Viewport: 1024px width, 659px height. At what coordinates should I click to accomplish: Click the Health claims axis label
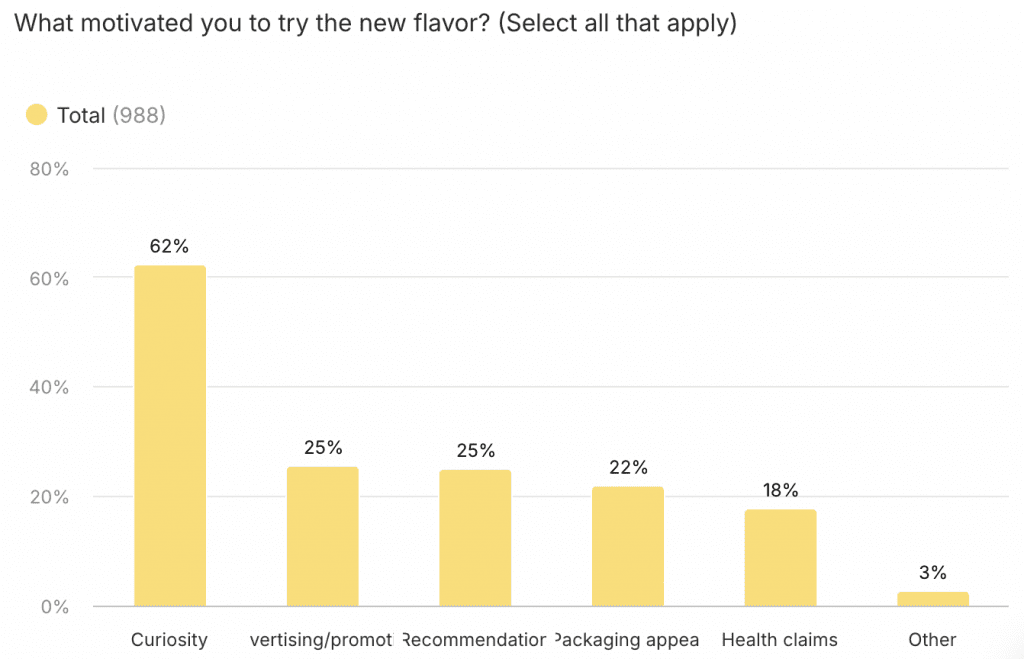click(779, 640)
